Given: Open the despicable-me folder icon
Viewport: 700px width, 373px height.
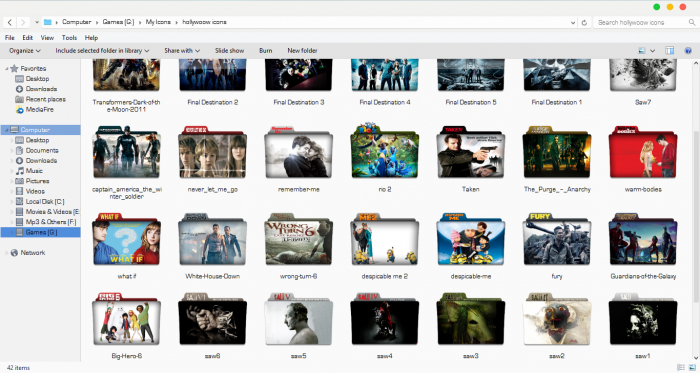Looking at the screenshot, I should pyautogui.click(x=471, y=239).
